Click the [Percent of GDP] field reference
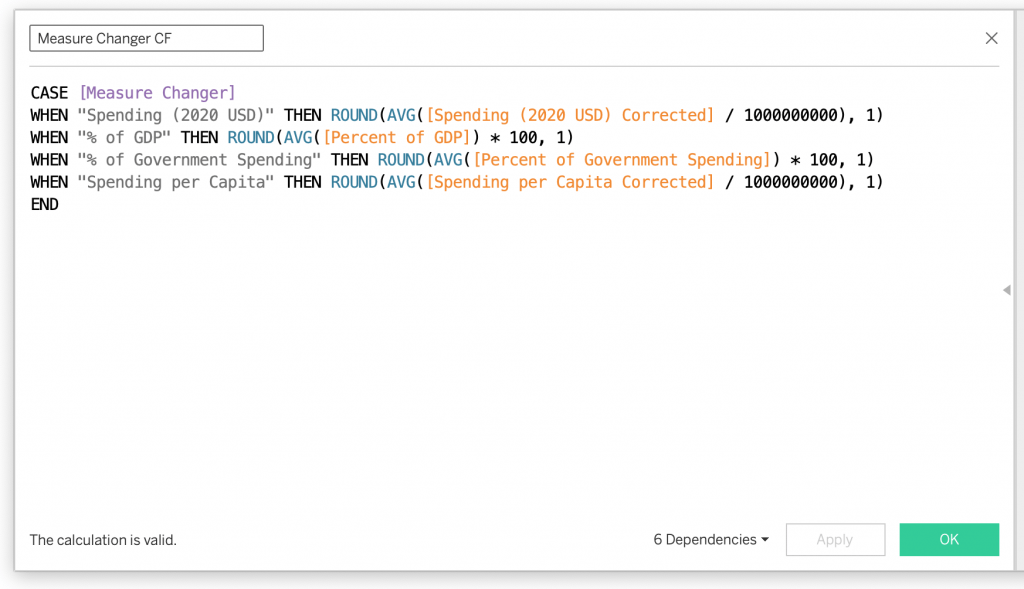Screen dimensions: 1024x589 [397, 138]
